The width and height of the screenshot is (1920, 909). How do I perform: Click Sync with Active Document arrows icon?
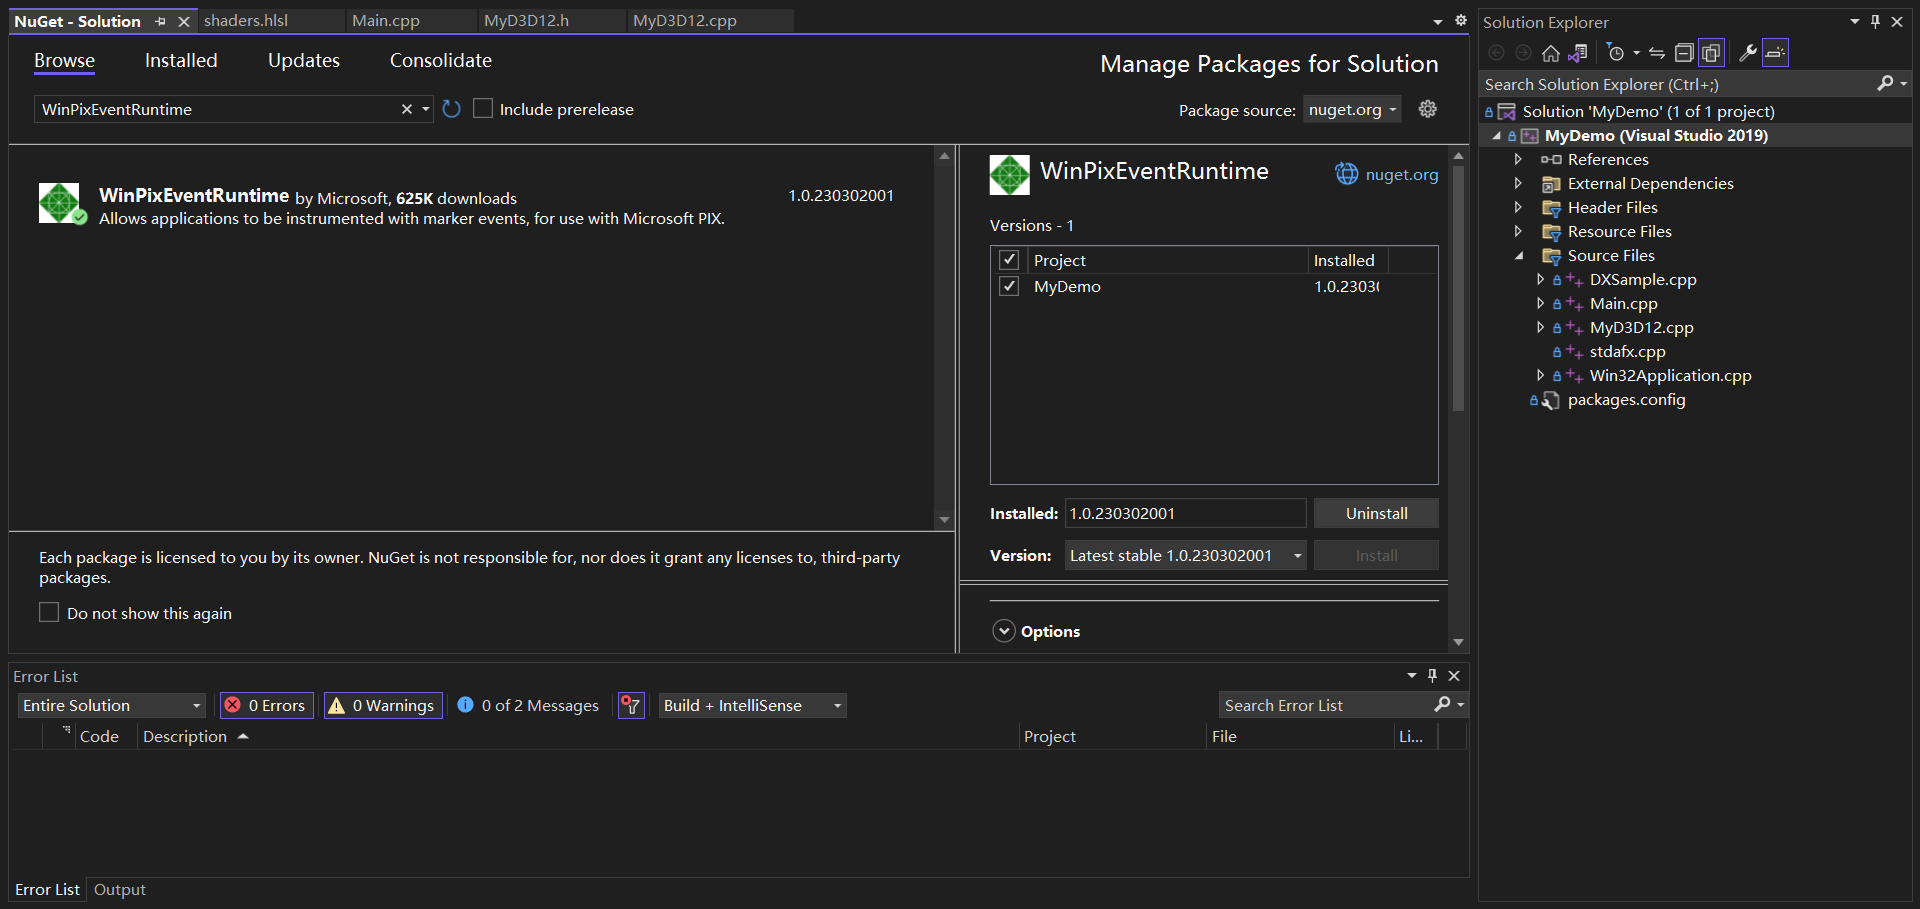[1657, 53]
